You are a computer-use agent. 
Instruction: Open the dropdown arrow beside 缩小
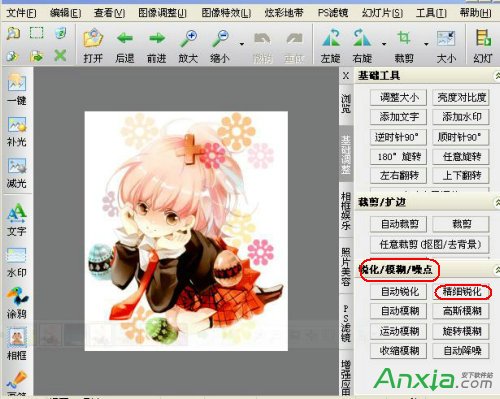click(x=242, y=44)
